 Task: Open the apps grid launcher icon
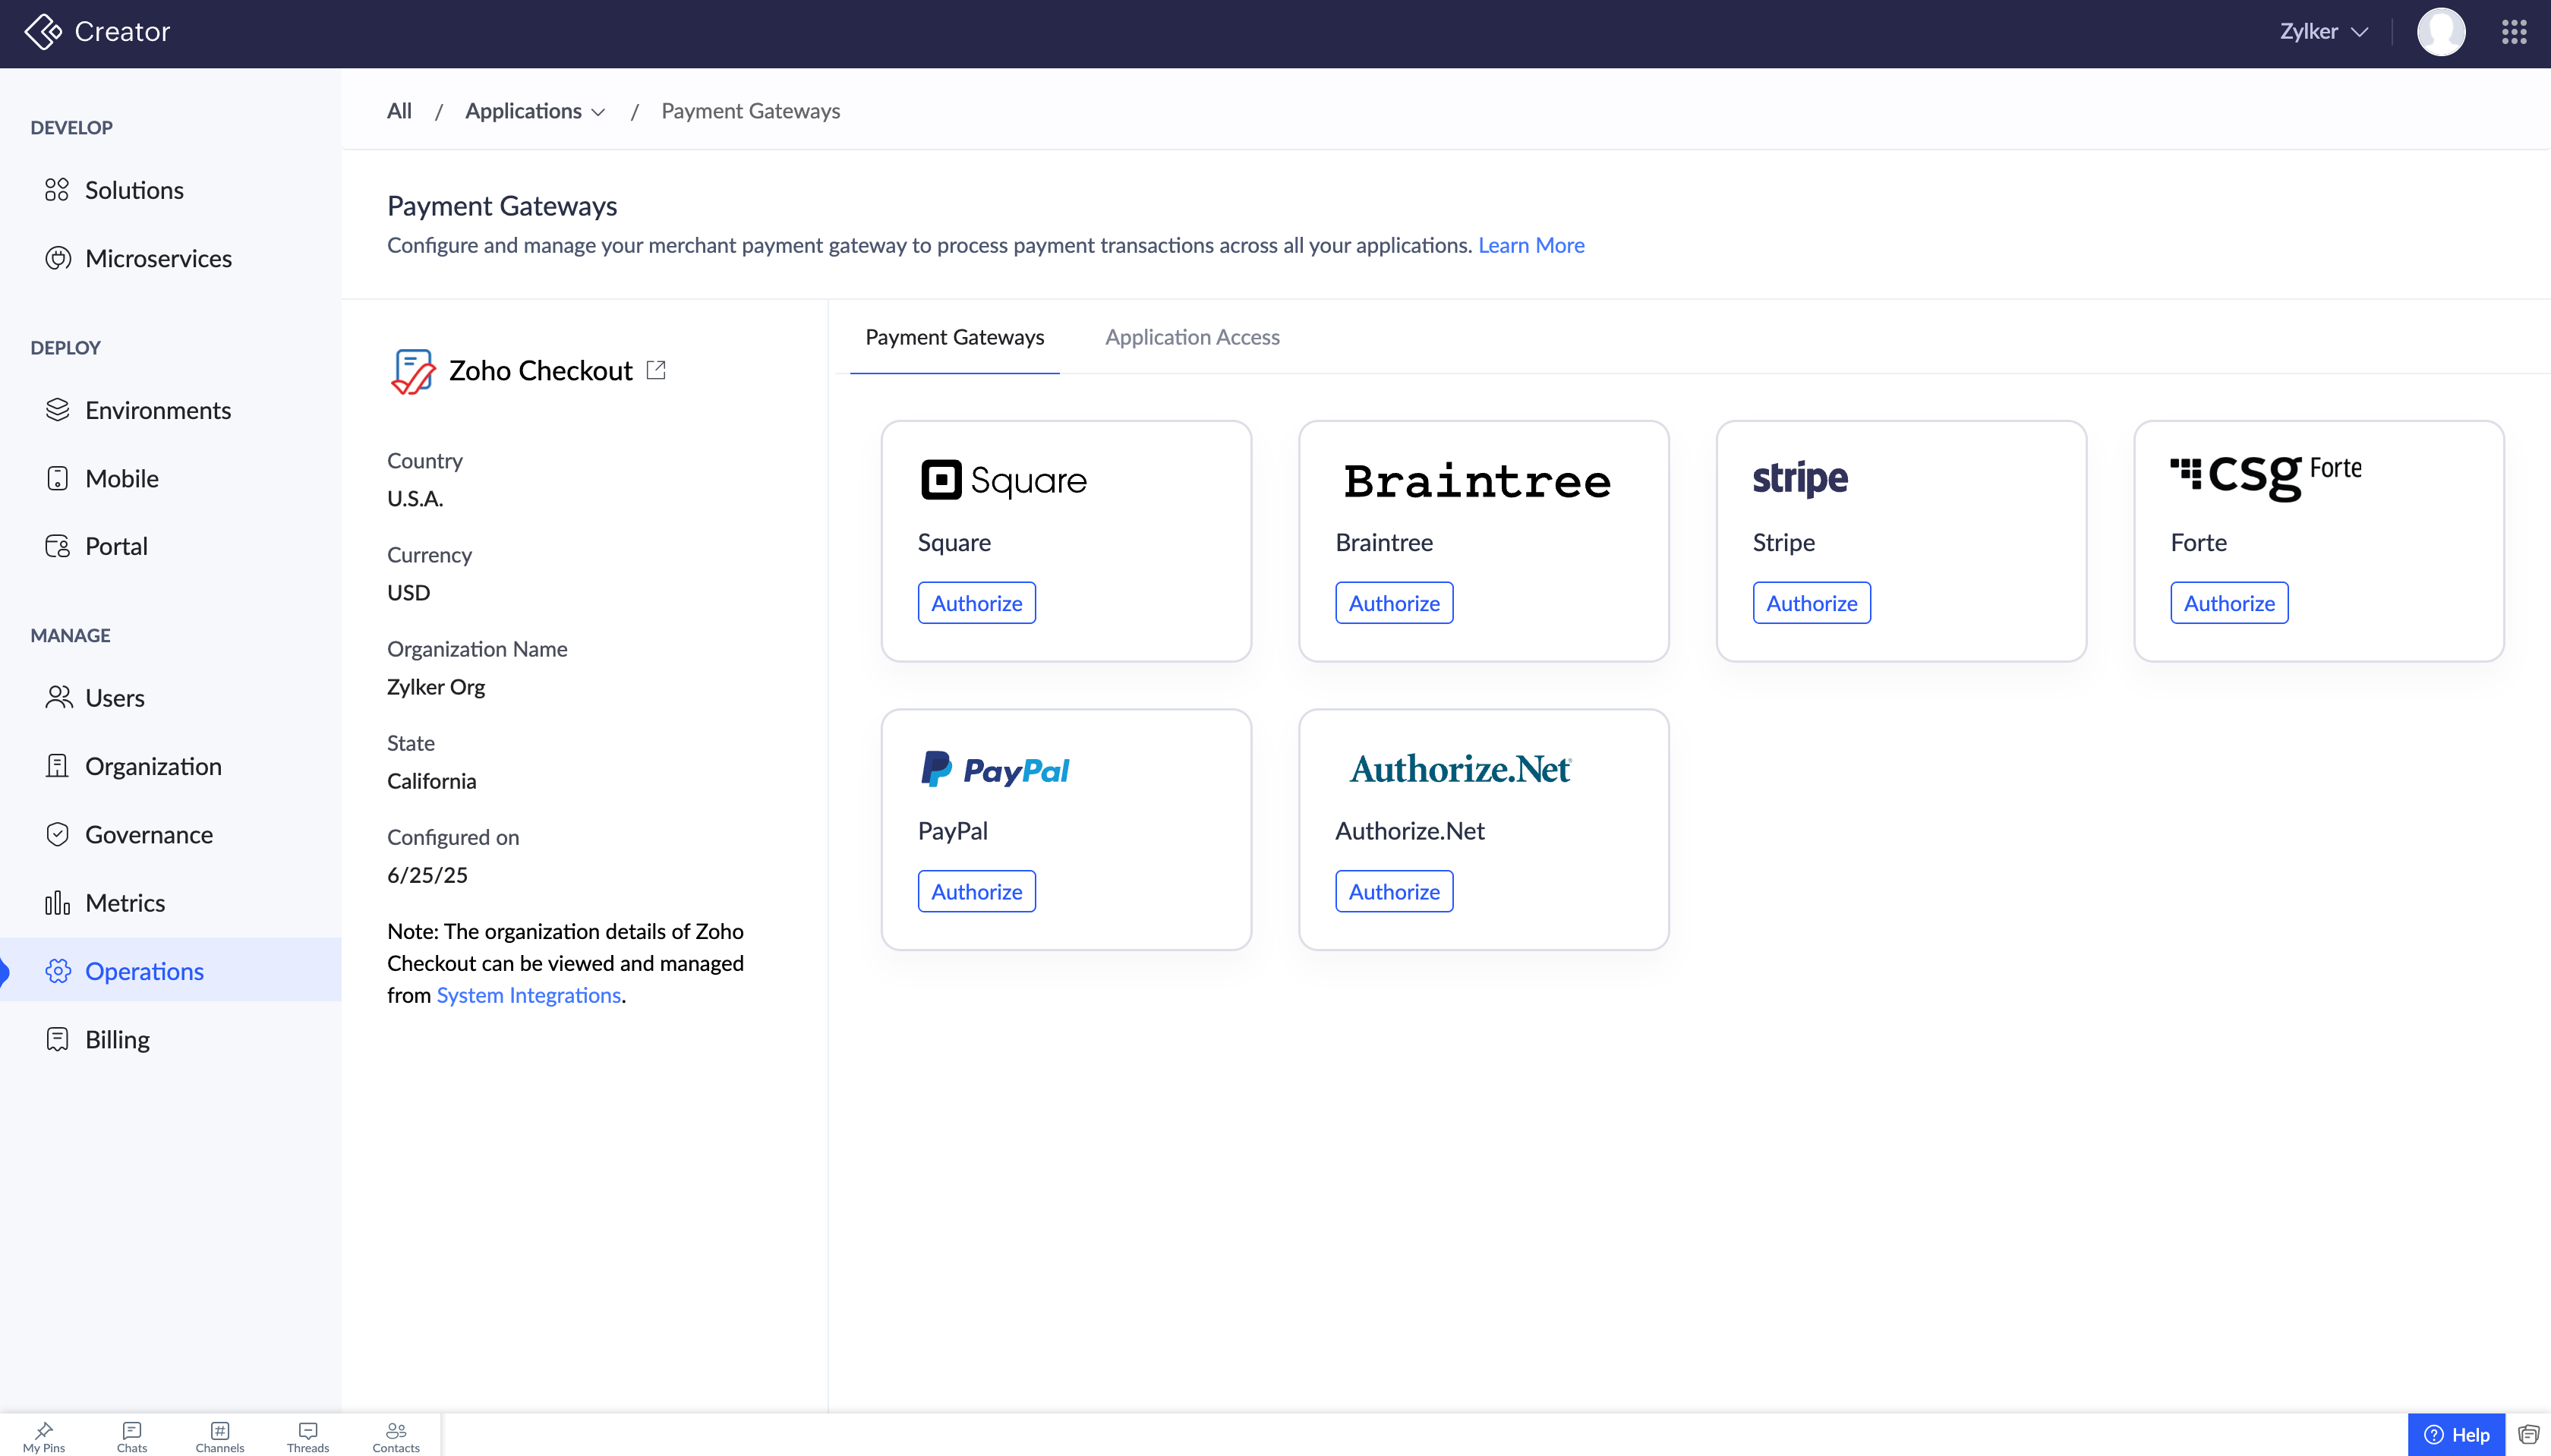(x=2514, y=32)
